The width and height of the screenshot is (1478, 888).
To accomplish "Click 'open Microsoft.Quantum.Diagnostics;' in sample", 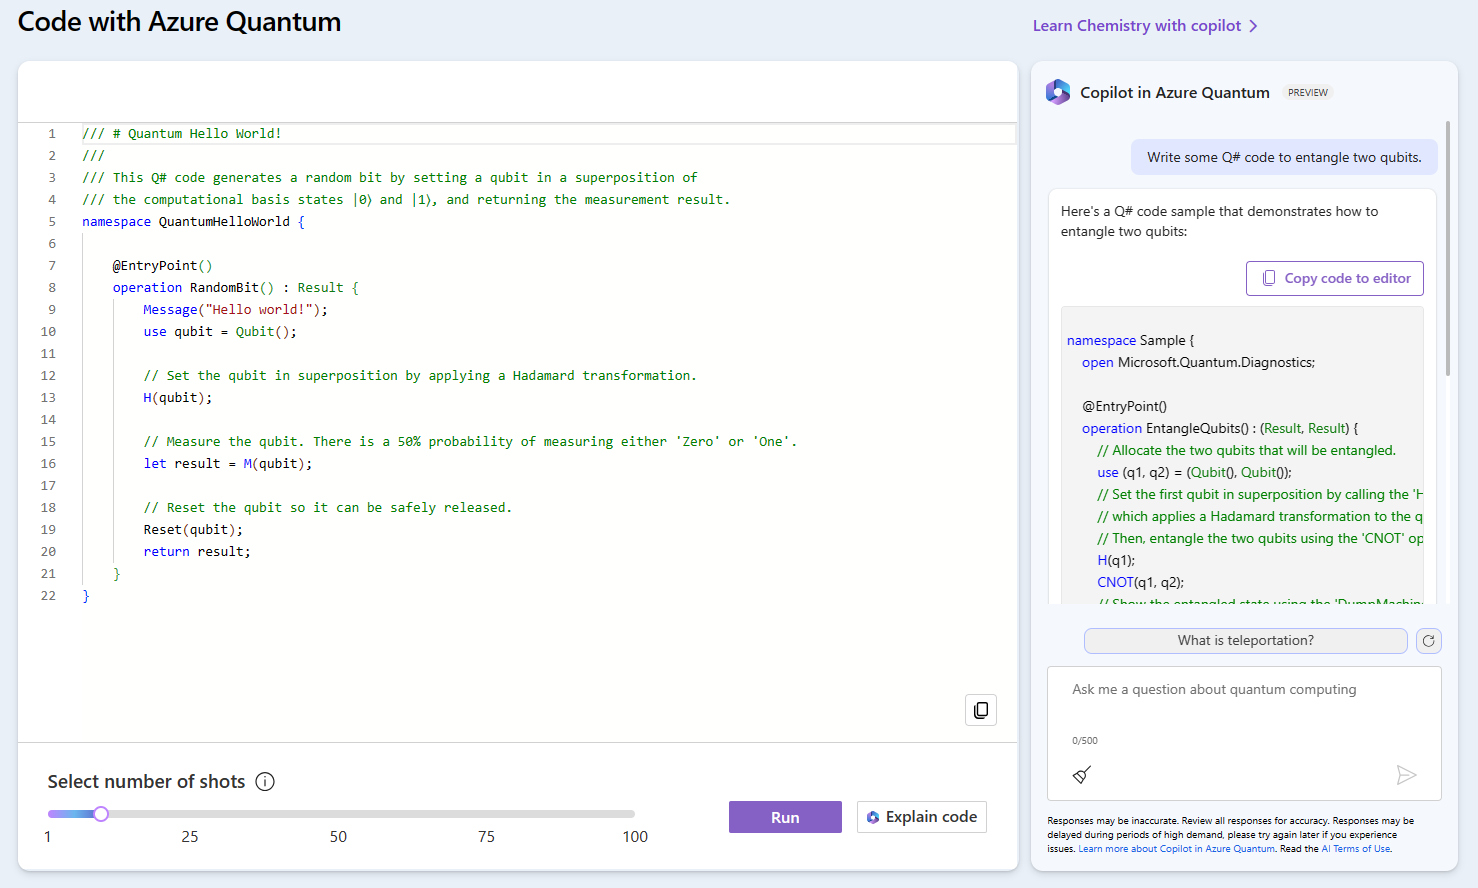I will (1198, 362).
